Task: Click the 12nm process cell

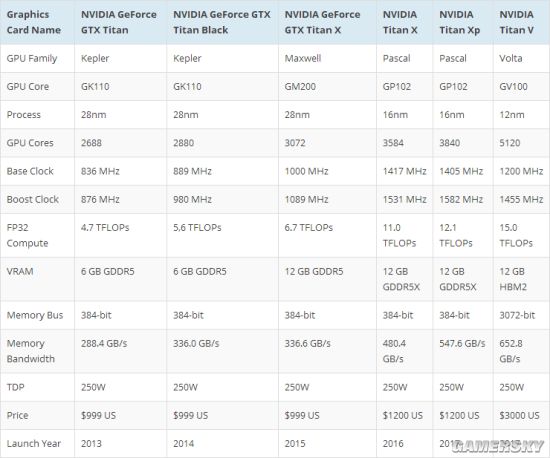Action: pyautogui.click(x=512, y=115)
